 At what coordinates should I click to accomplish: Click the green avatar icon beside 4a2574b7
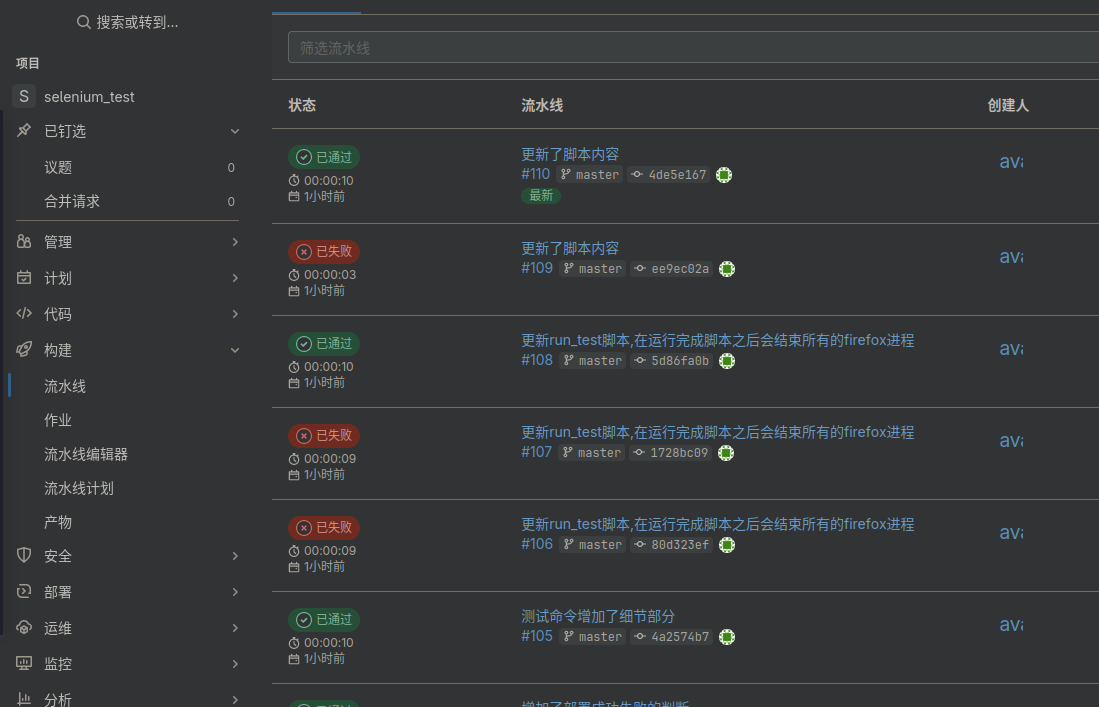(727, 637)
